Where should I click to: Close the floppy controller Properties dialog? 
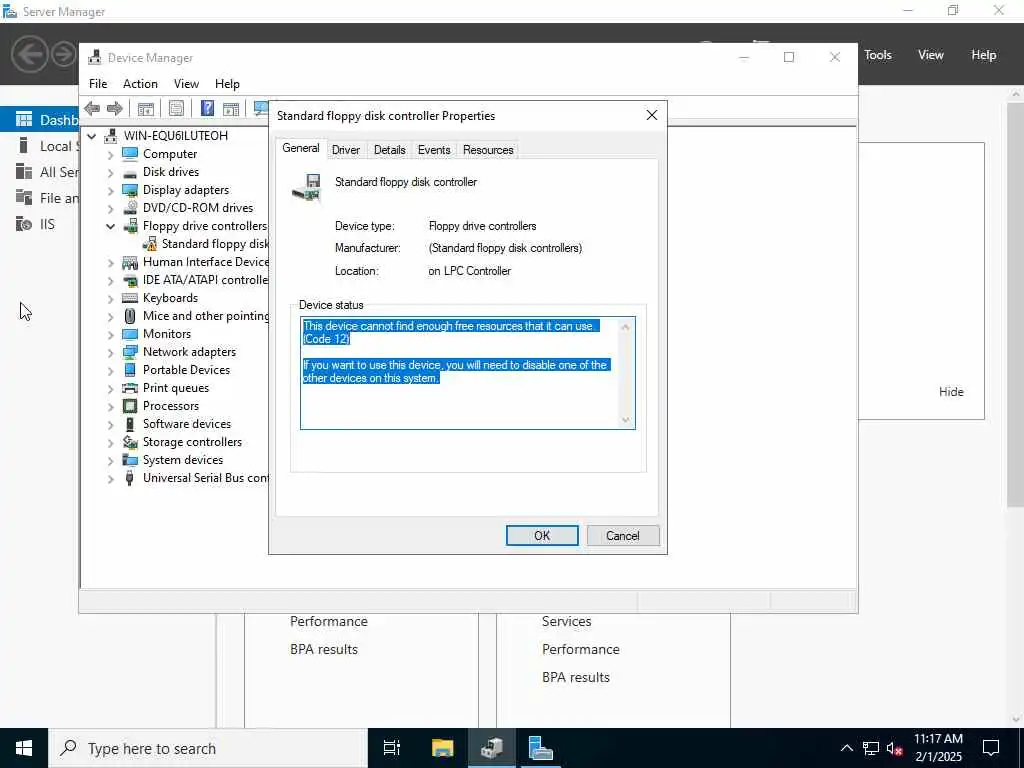(x=652, y=116)
